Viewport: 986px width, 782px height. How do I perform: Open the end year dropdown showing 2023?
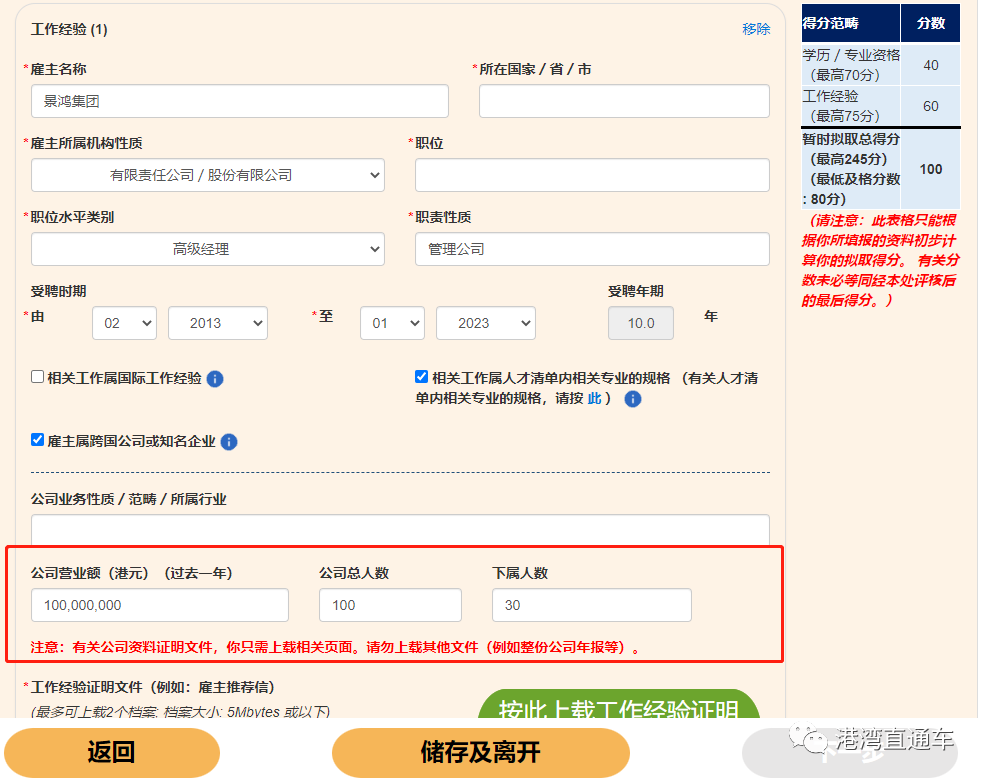pos(485,323)
